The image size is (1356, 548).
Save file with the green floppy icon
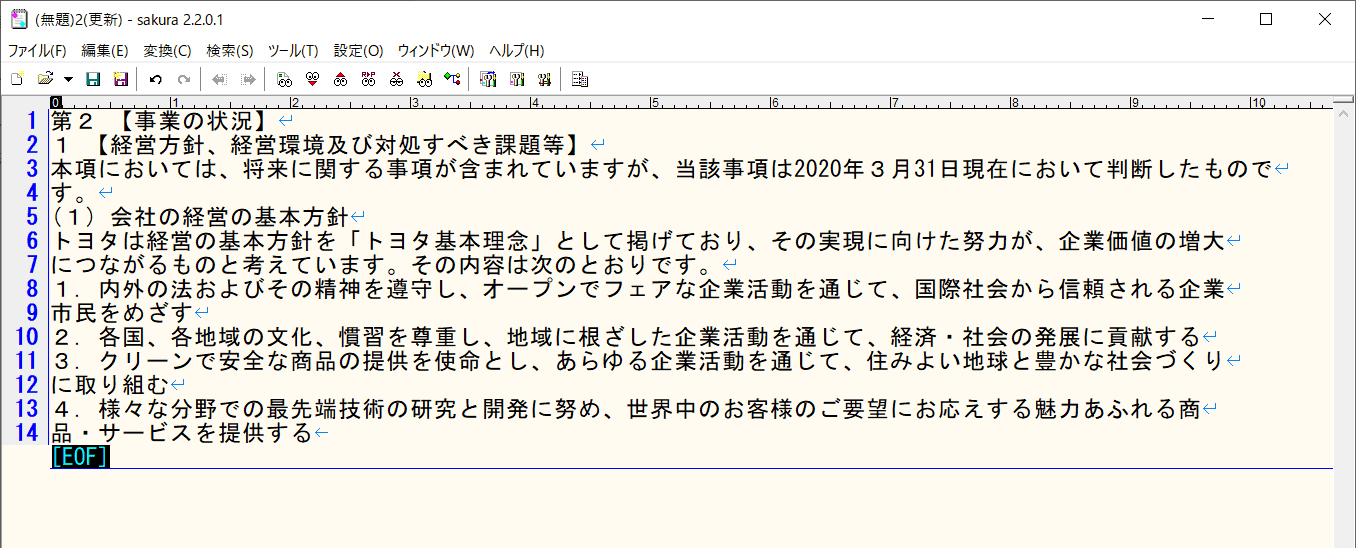point(93,79)
